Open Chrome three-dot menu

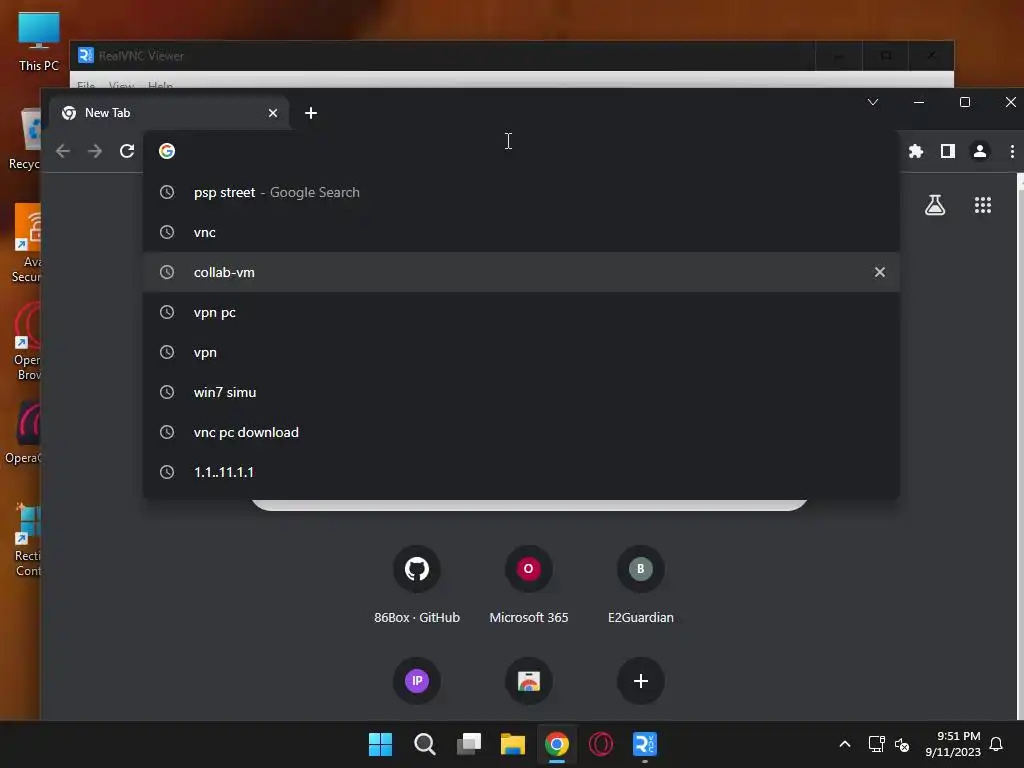point(1012,151)
